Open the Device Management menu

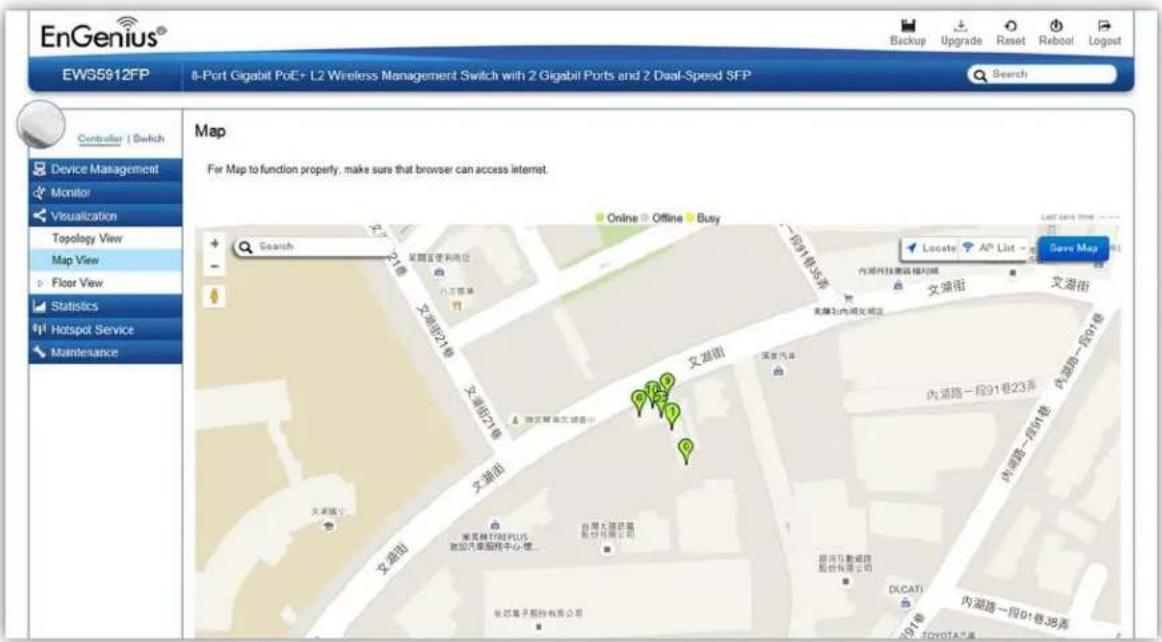pyautogui.click(x=105, y=169)
